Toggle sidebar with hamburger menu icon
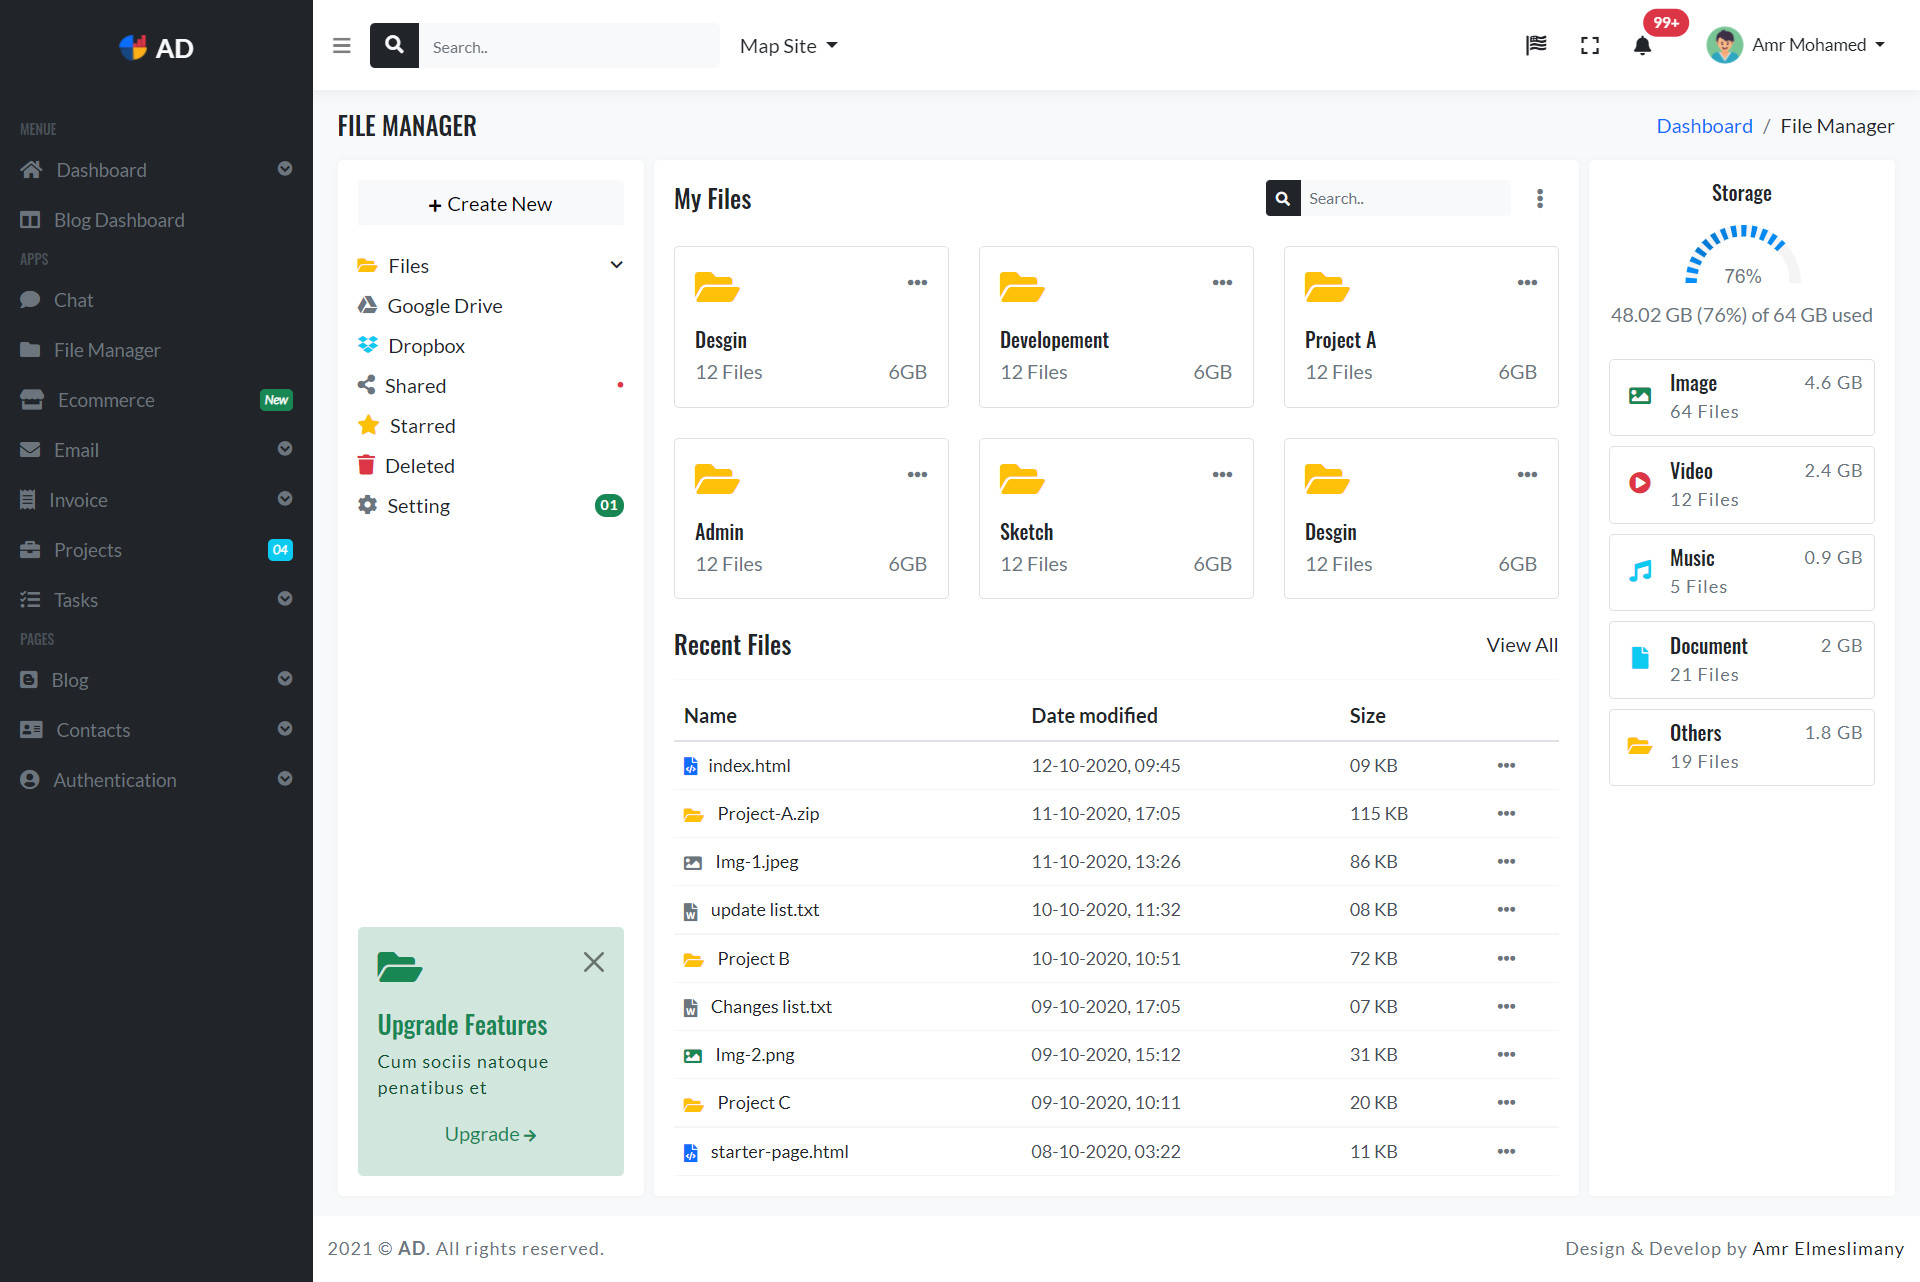 point(342,46)
